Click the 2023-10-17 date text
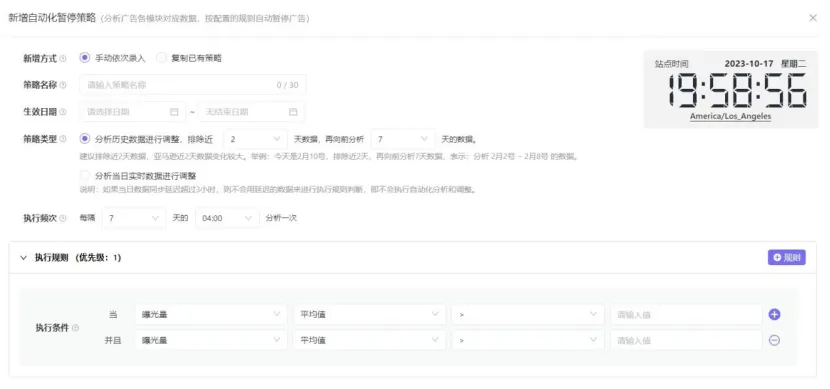This screenshot has height=389, width=830. pos(748,64)
